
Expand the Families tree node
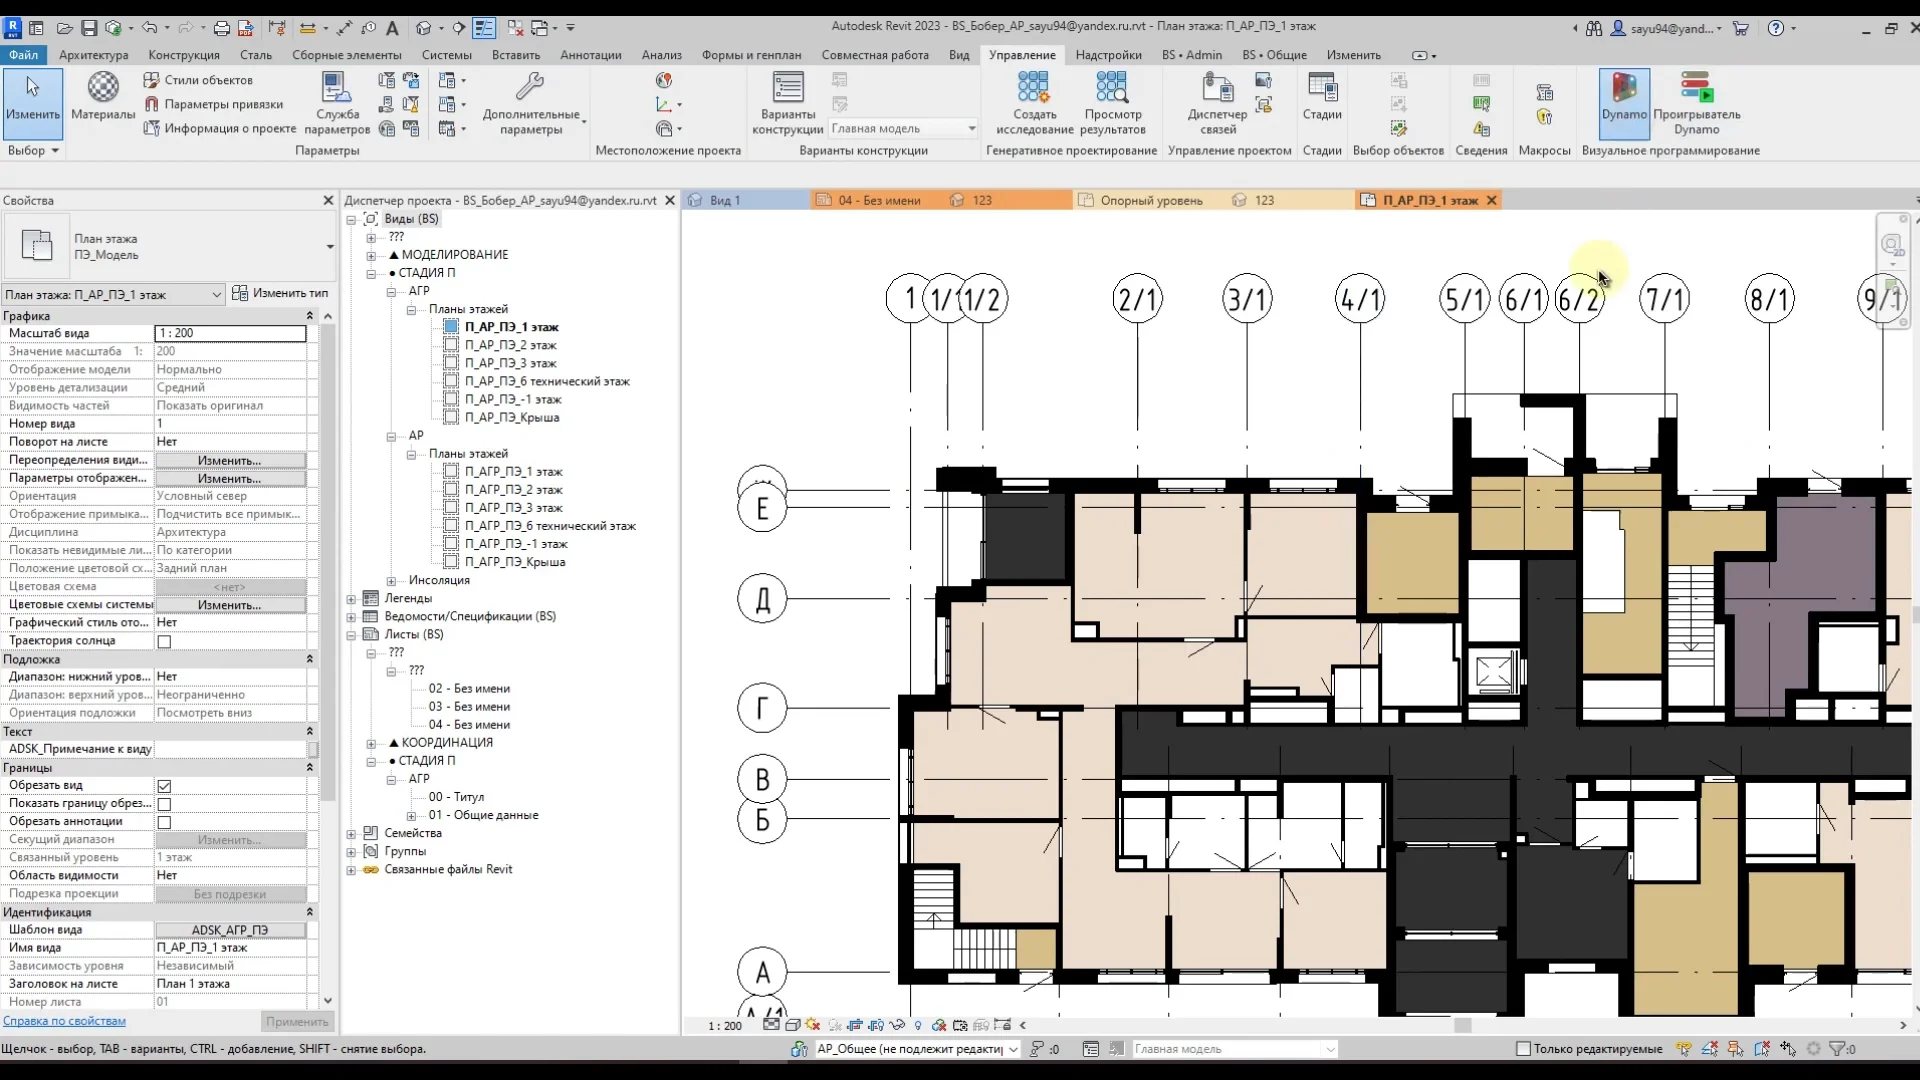tap(351, 834)
